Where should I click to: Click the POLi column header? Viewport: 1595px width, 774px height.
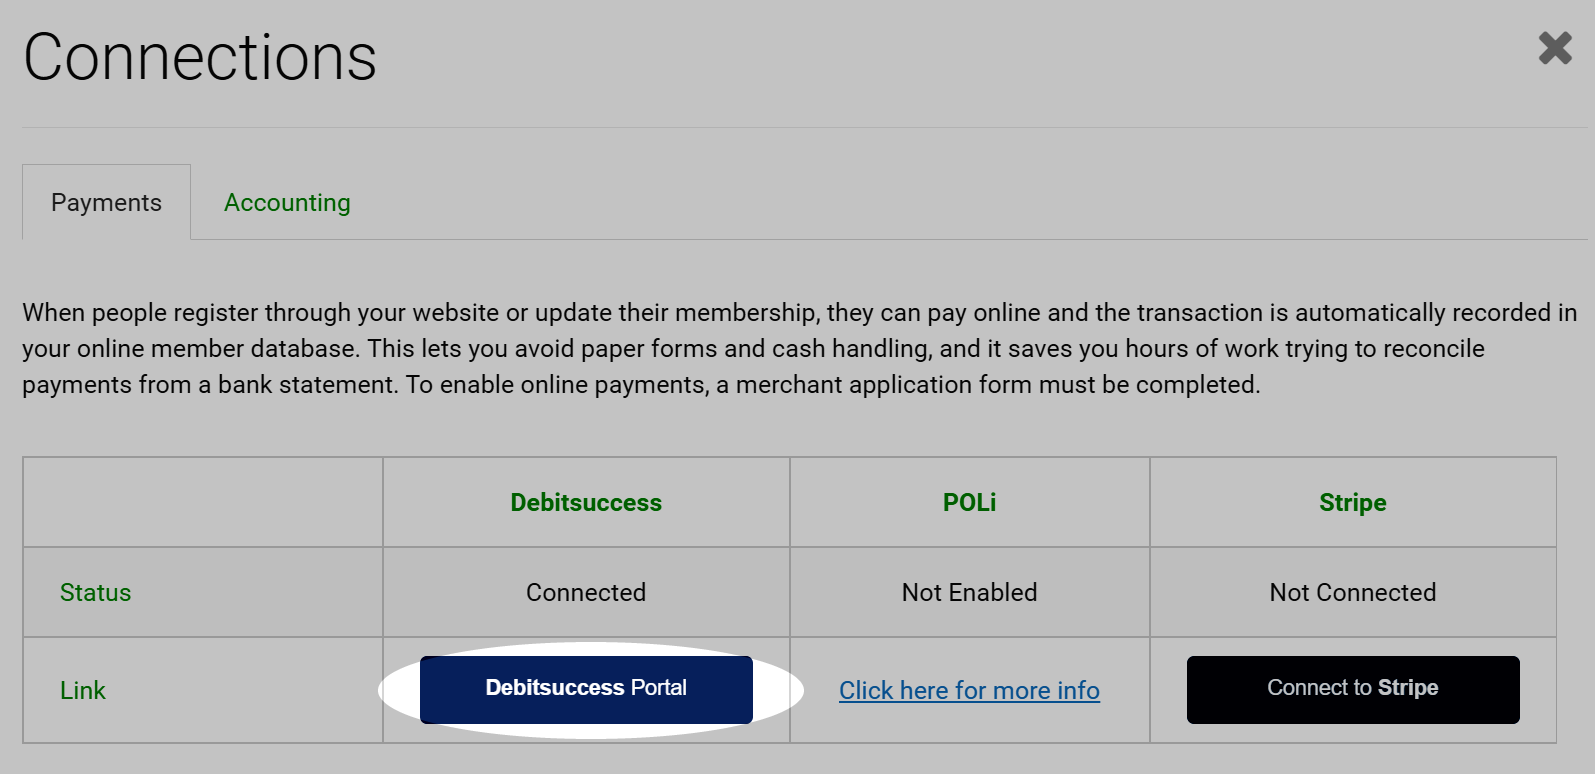tap(969, 502)
